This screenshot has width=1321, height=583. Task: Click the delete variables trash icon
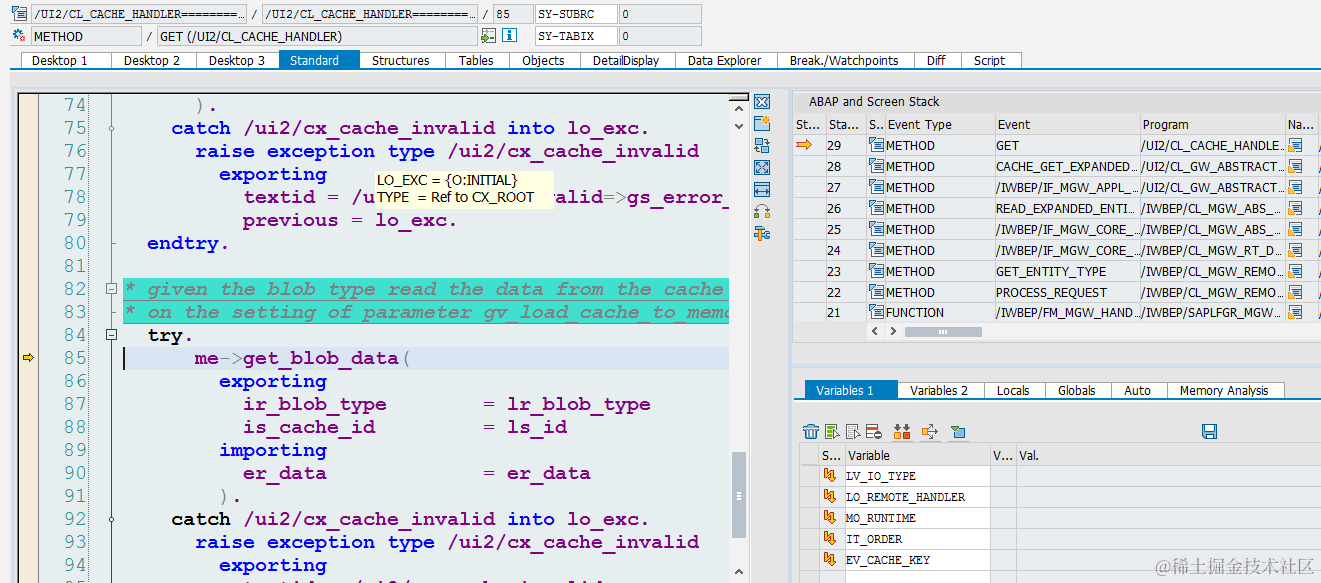pyautogui.click(x=811, y=432)
